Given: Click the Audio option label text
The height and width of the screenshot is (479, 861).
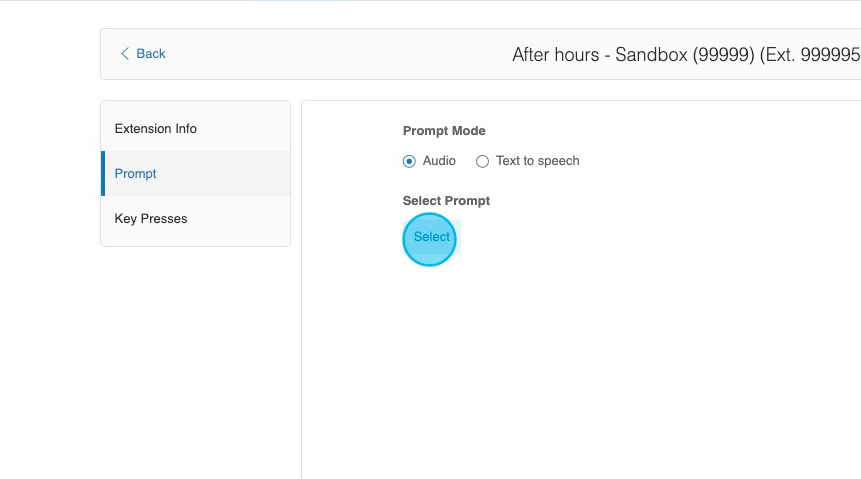Looking at the screenshot, I should [439, 161].
